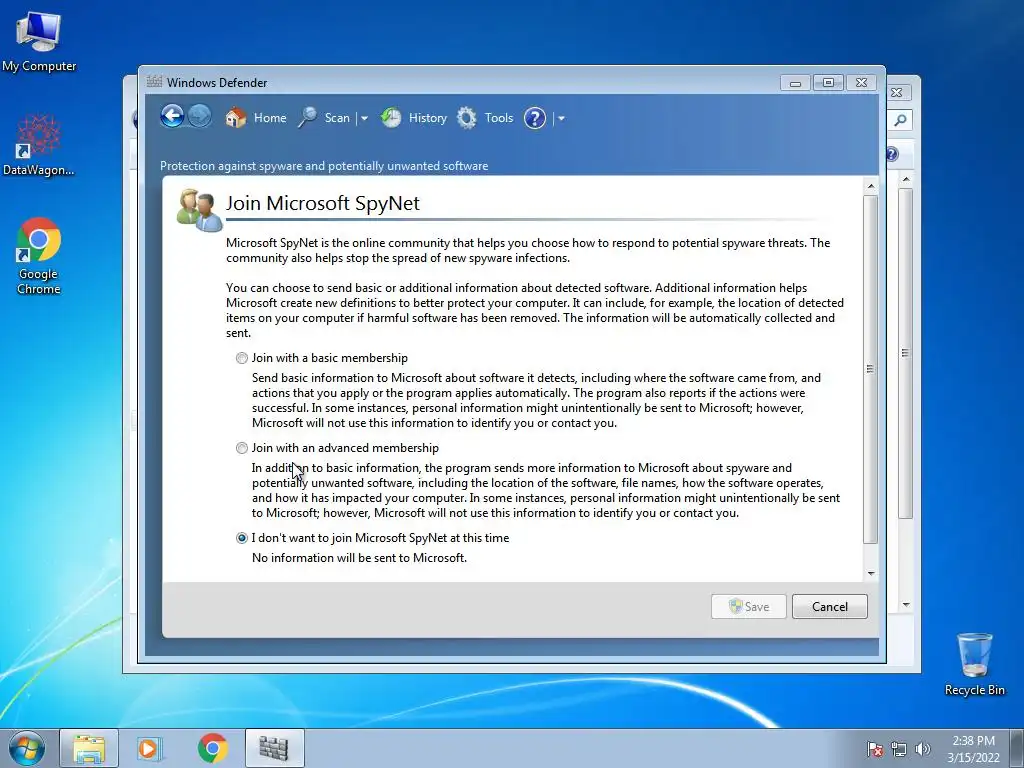The image size is (1024, 768).
Task: Click the Scan magnifying glass icon
Action: click(308, 118)
